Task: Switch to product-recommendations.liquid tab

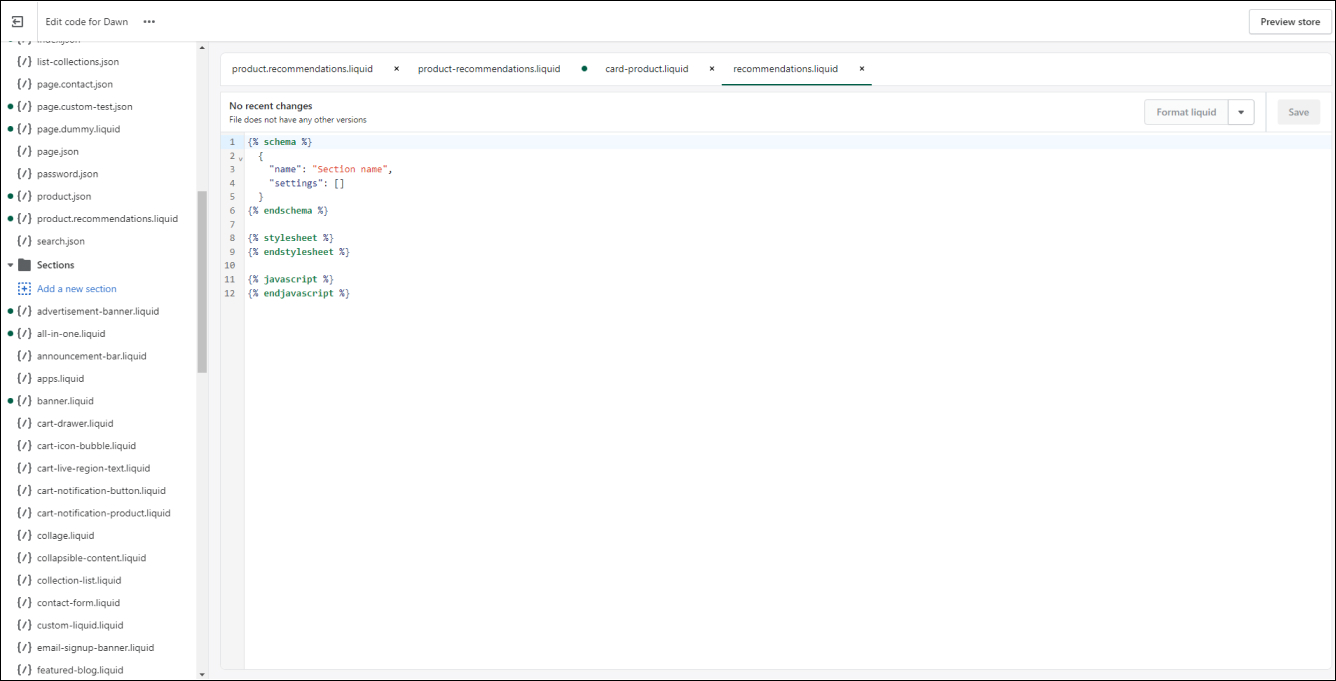Action: 489,69
